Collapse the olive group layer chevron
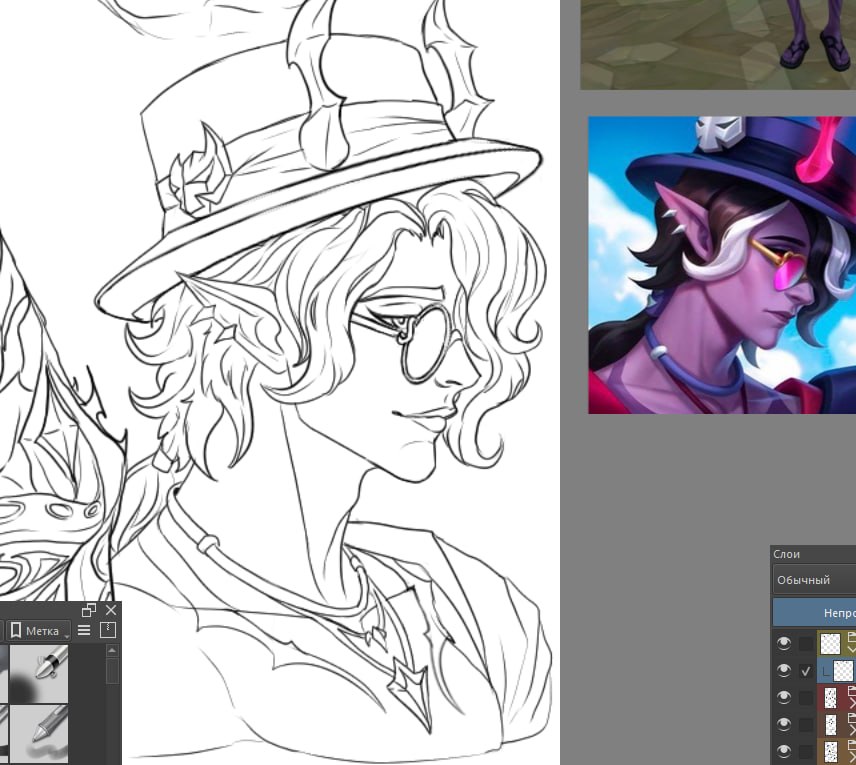The image size is (856, 765). (x=851, y=649)
